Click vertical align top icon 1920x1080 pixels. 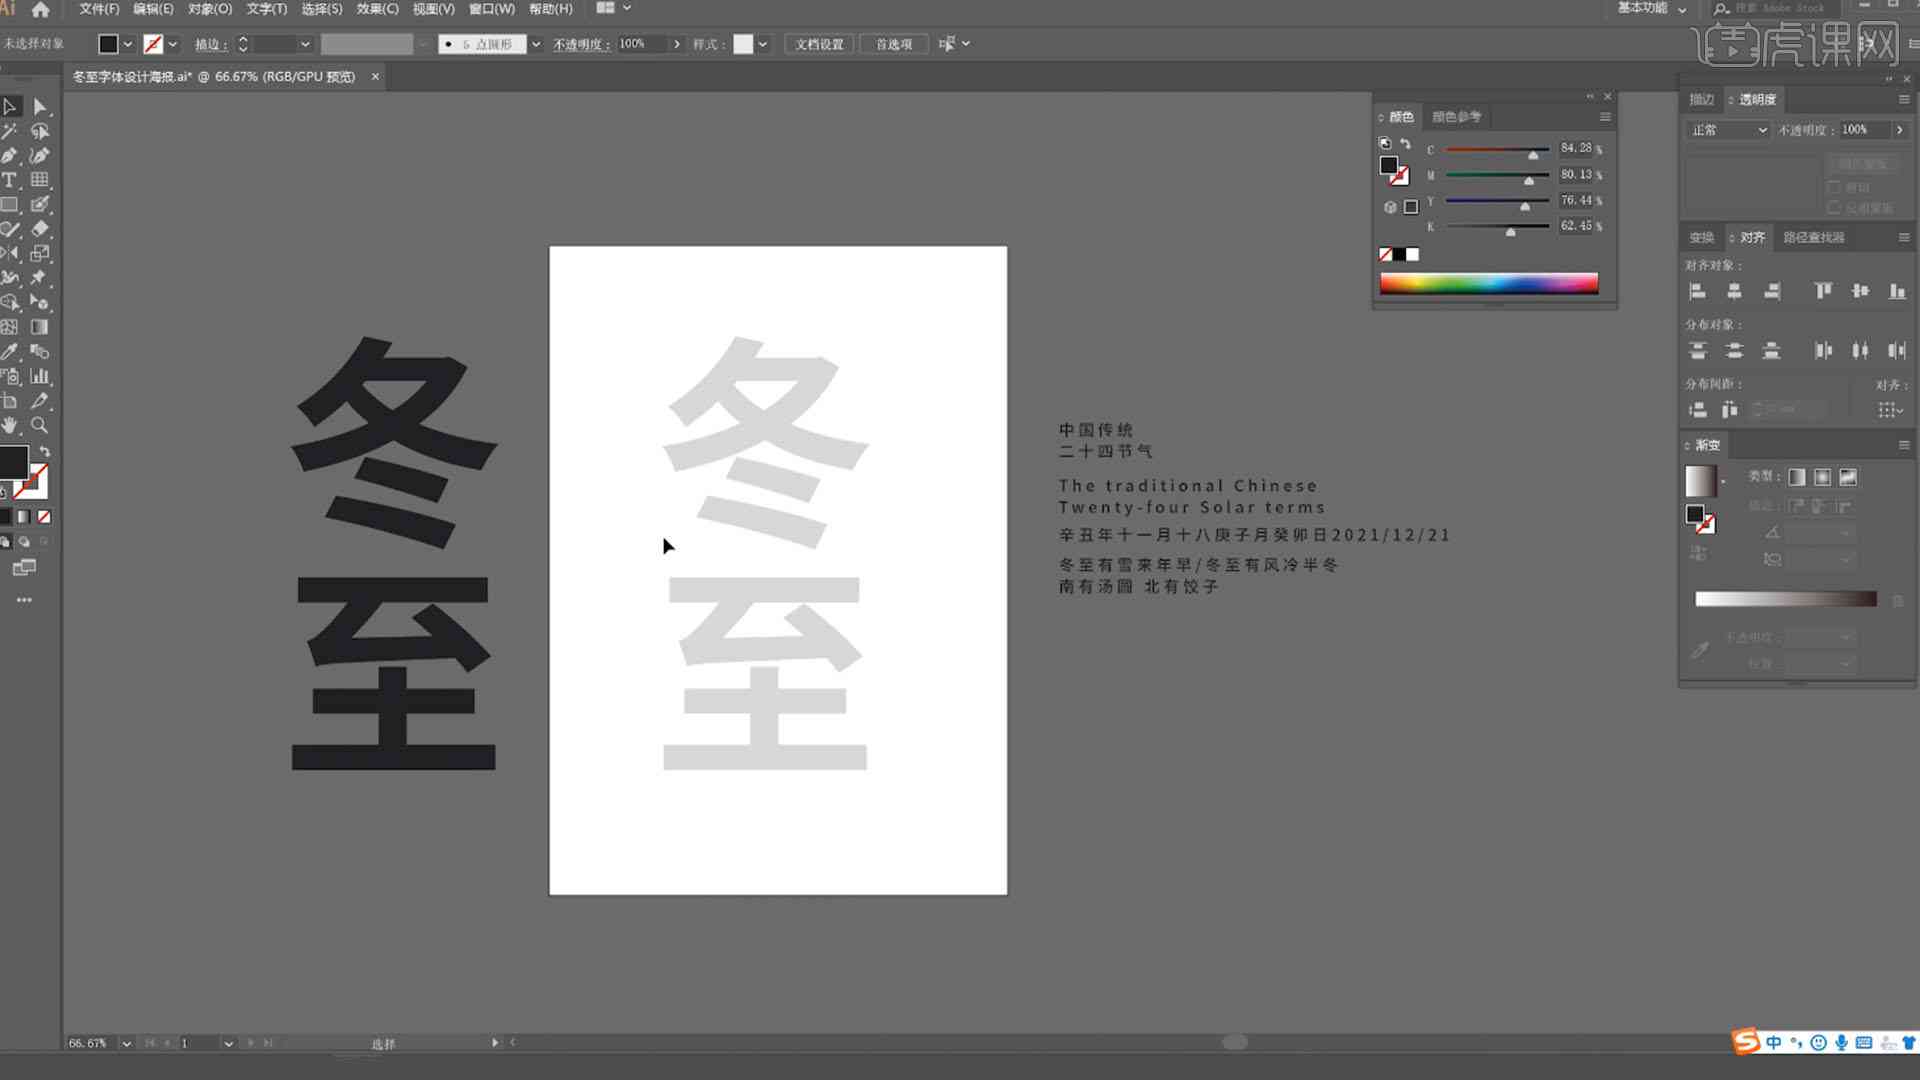1823,291
